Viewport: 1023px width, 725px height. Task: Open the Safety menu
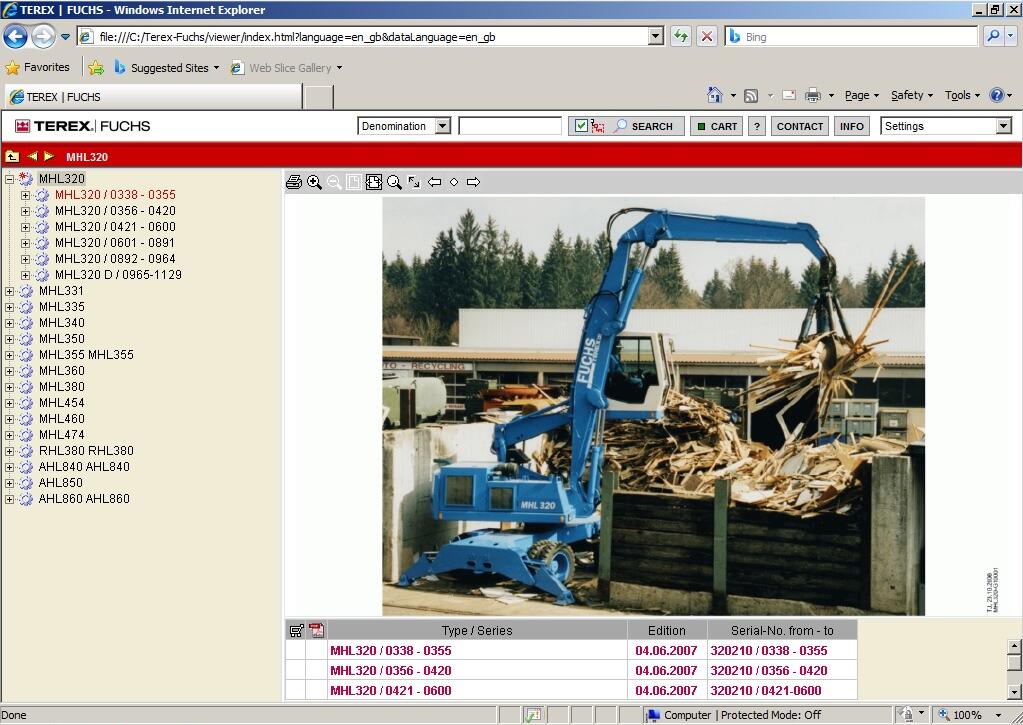912,95
